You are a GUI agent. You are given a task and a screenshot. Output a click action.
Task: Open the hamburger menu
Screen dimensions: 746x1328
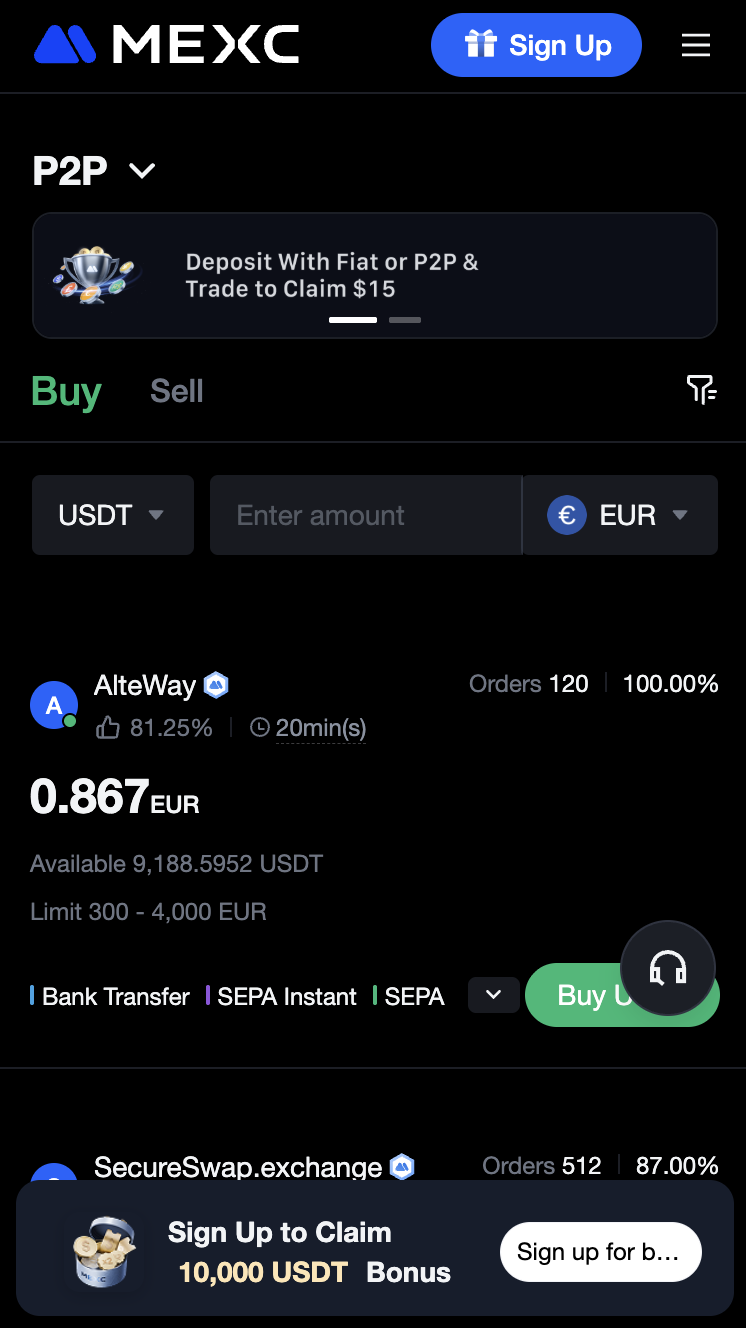click(x=695, y=45)
